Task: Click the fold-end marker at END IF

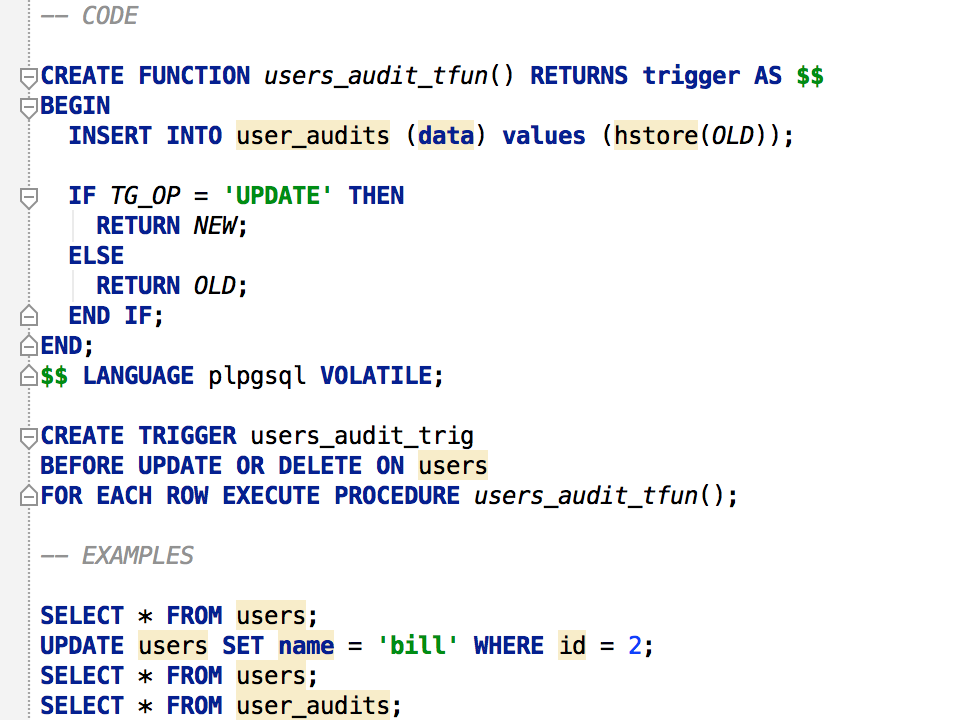Action: coord(28,315)
